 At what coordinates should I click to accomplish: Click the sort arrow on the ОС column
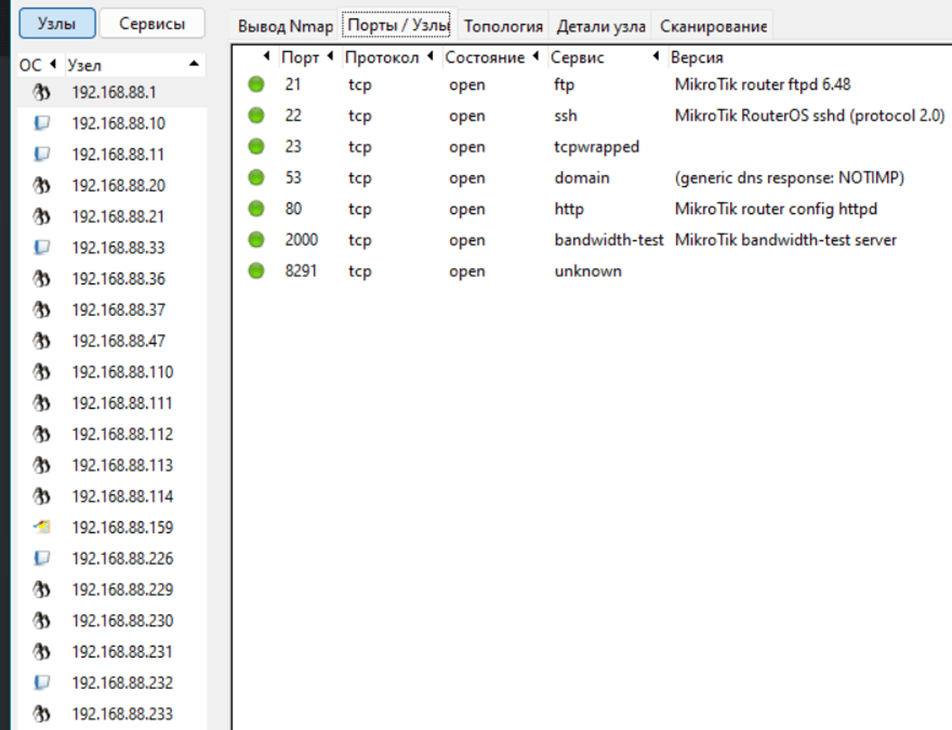pyautogui.click(x=52, y=65)
